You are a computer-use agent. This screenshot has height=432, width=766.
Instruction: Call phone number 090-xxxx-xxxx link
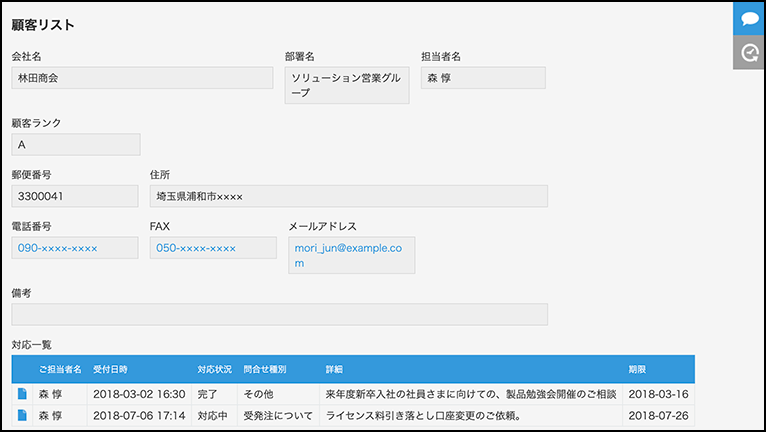[58, 248]
